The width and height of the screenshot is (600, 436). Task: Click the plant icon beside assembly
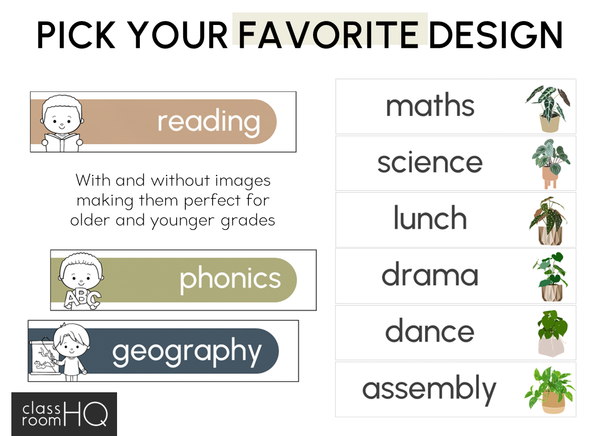[x=547, y=388]
